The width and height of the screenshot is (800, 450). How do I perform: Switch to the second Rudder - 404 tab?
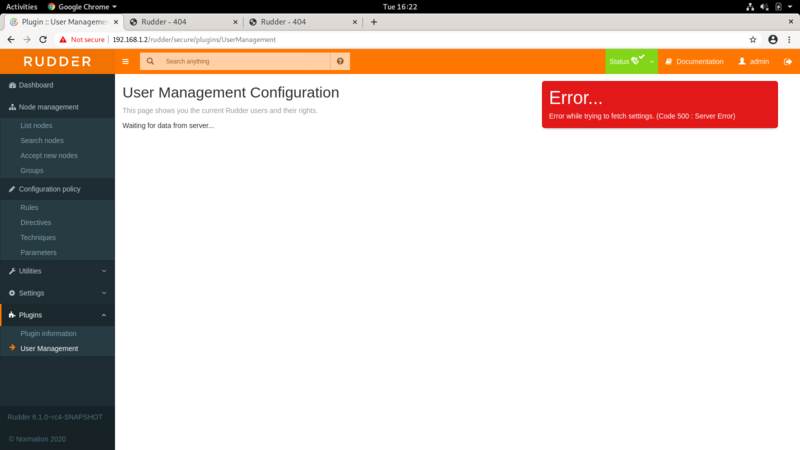click(303, 22)
